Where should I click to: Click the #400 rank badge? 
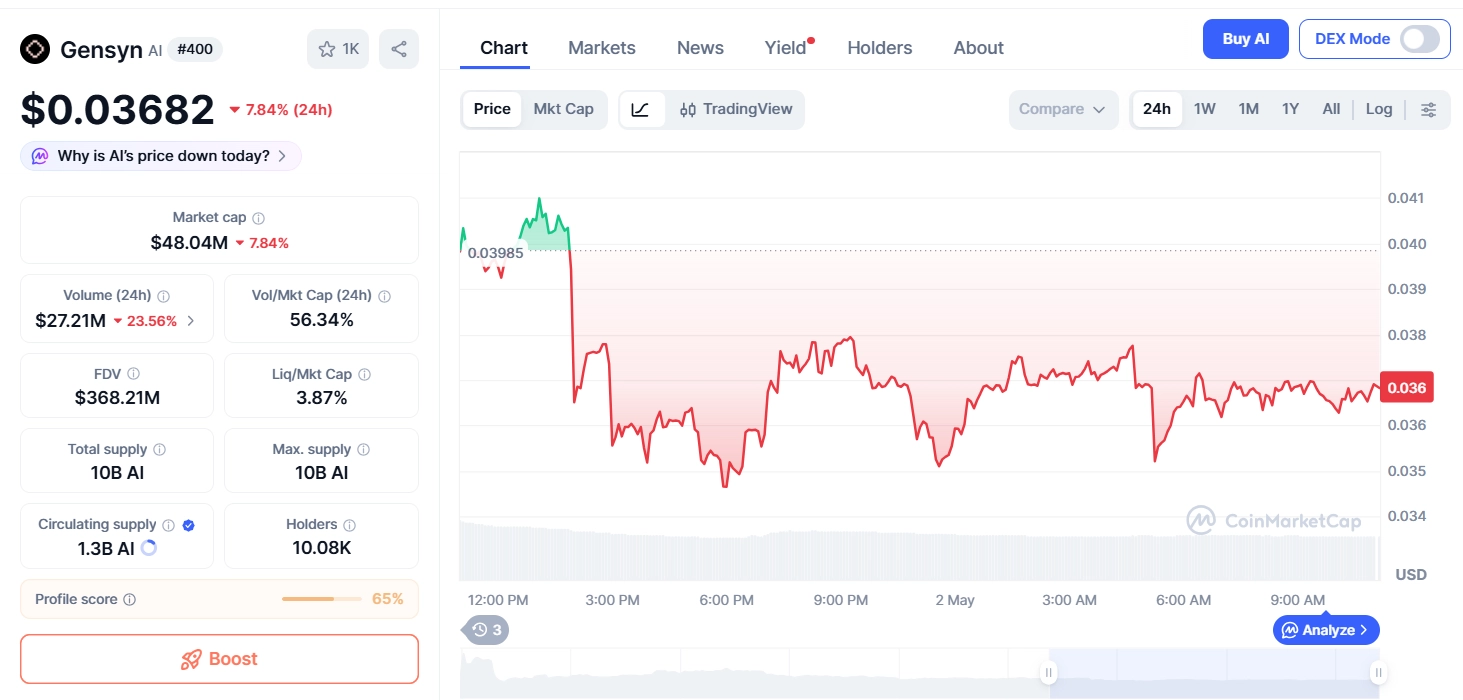pos(195,49)
